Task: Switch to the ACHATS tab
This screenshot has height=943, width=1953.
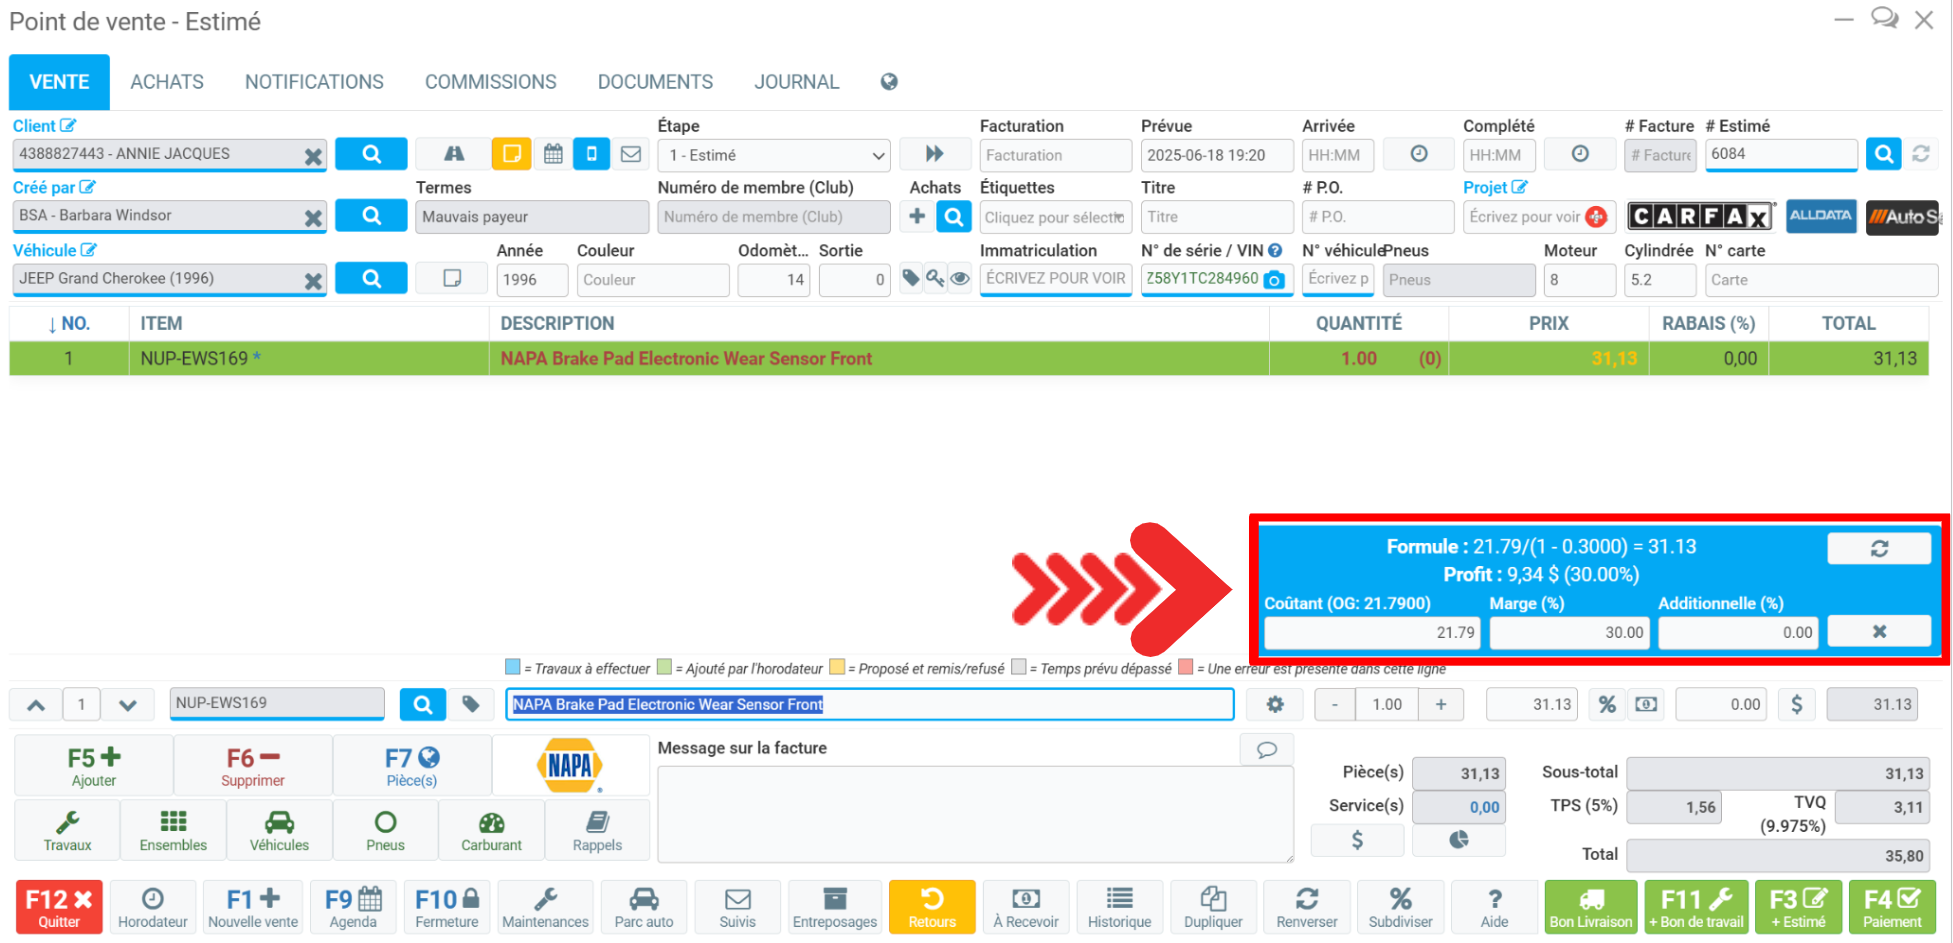Action: [x=167, y=82]
